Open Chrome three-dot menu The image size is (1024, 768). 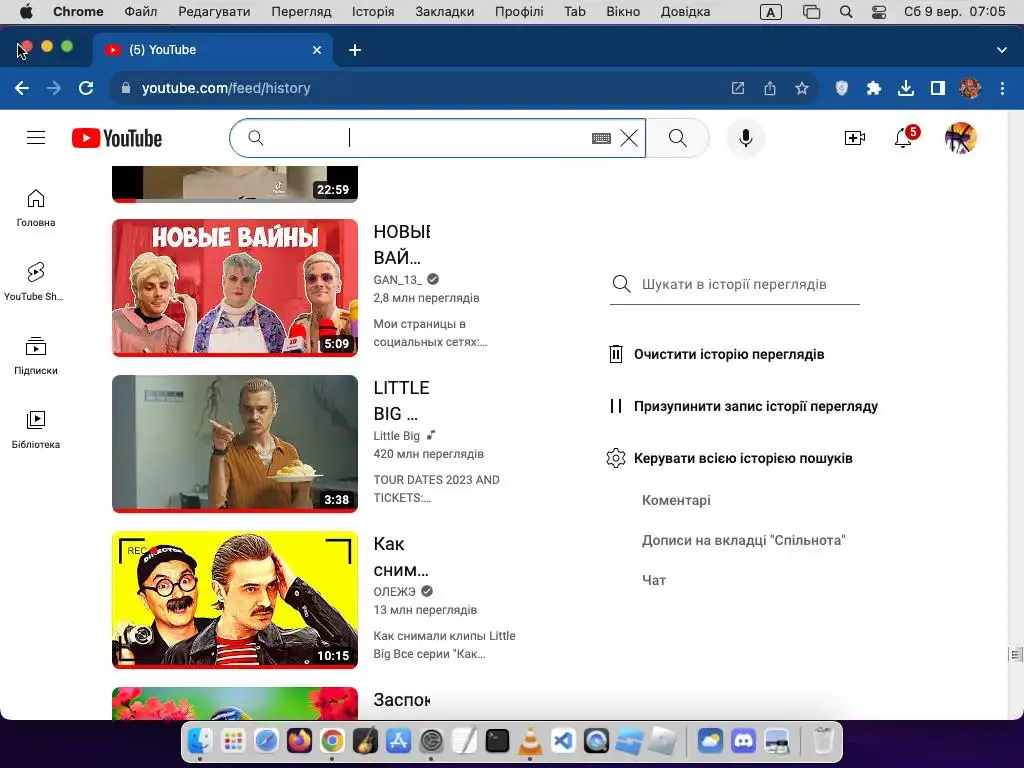pyautogui.click(x=1002, y=88)
